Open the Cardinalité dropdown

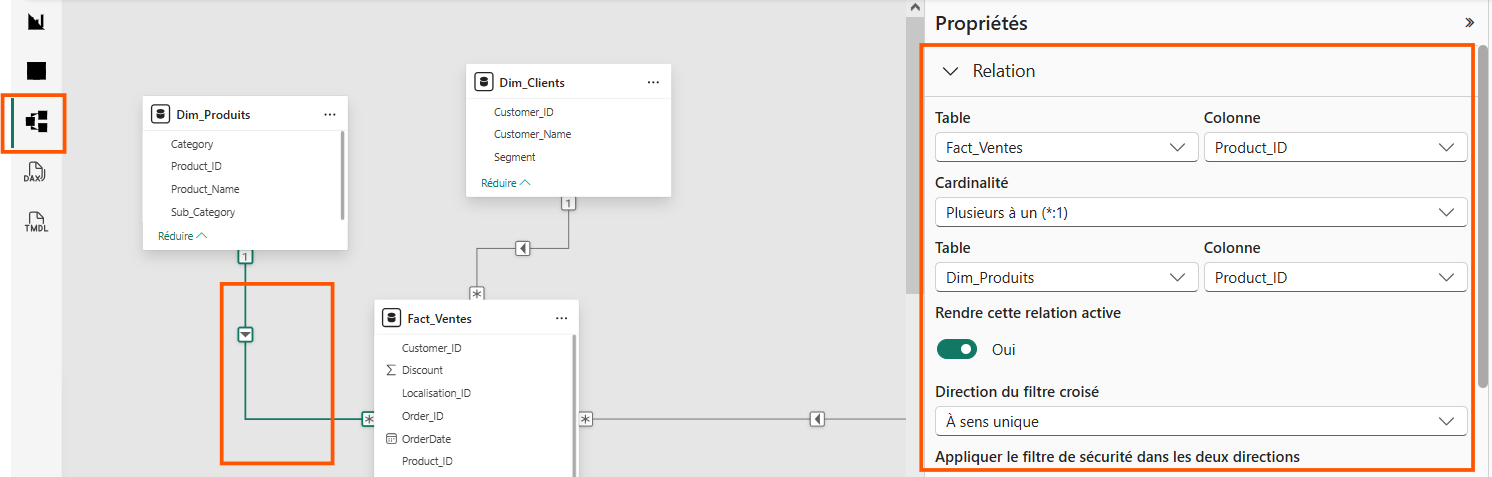(1201, 212)
